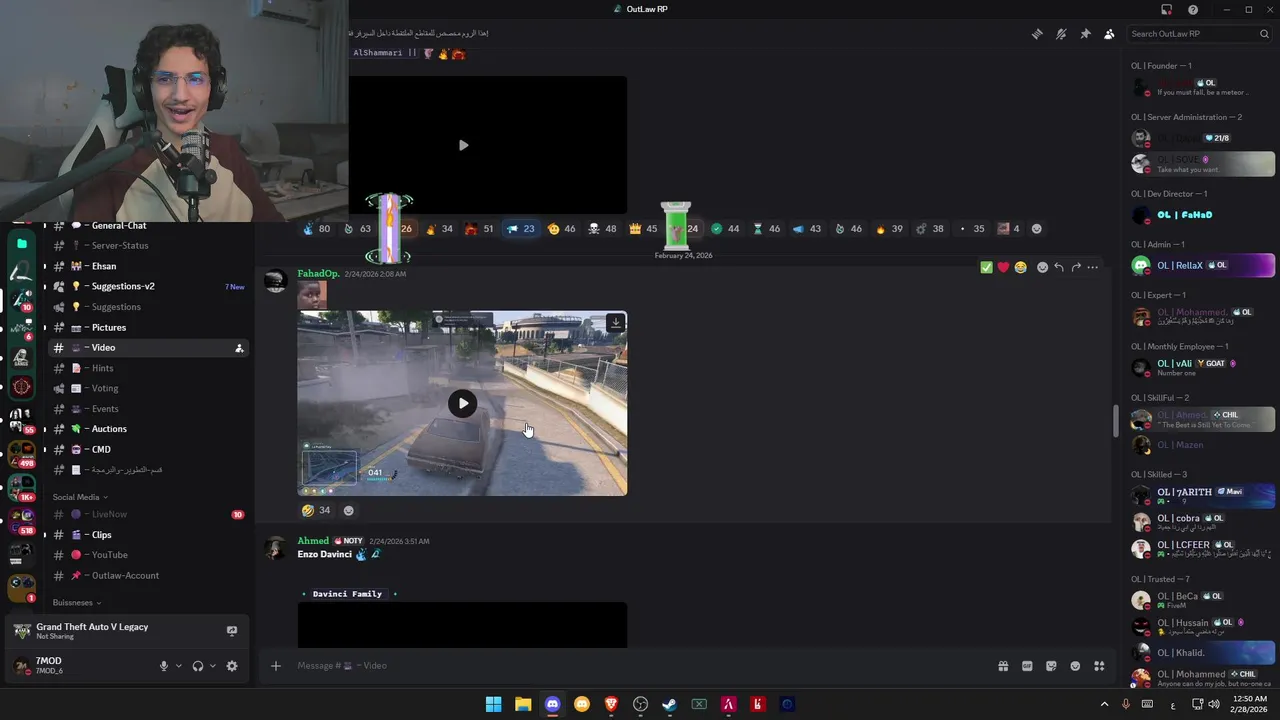Viewport: 1280px width, 720px height.
Task: Open More options on FahadOp. message
Action: [x=1092, y=267]
